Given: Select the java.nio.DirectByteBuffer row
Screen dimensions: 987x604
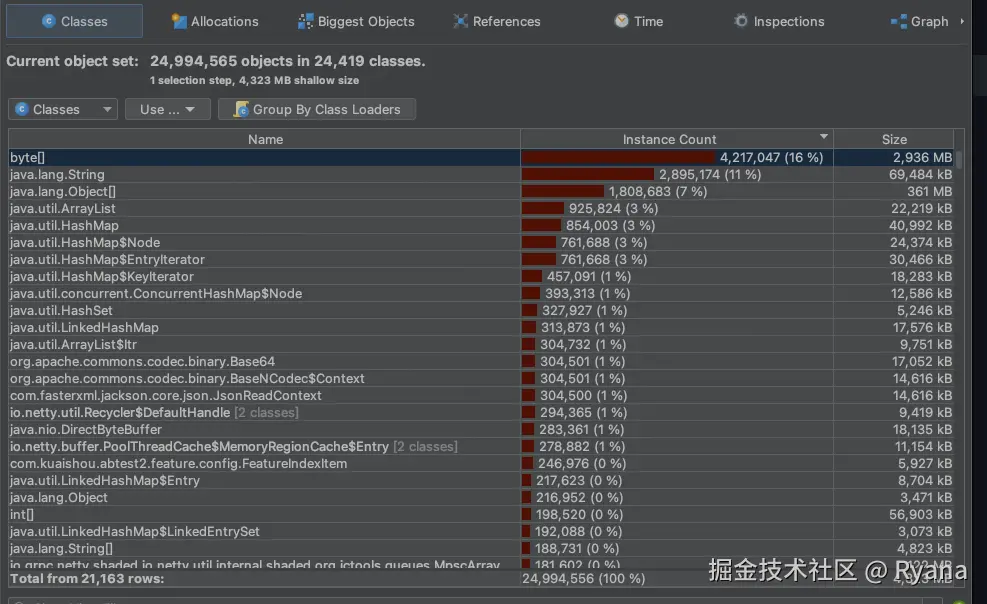Looking at the screenshot, I should pos(482,429).
